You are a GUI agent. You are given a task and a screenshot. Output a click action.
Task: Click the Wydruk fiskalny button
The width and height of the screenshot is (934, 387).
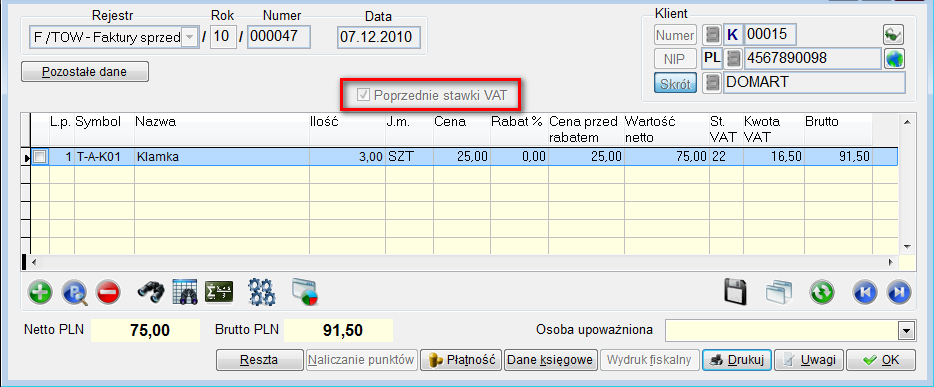tap(649, 360)
